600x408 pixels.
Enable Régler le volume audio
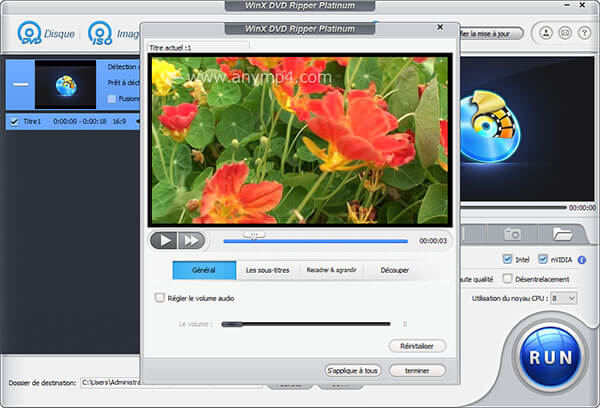(160, 298)
